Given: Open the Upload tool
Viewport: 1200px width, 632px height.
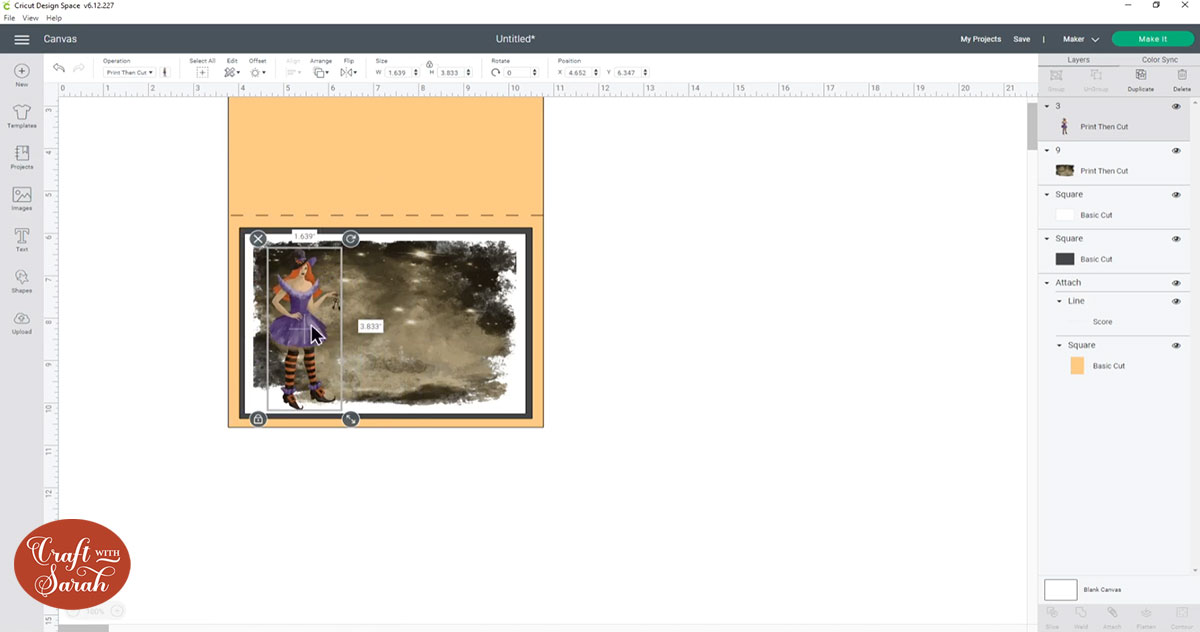Looking at the screenshot, I should tap(21, 321).
